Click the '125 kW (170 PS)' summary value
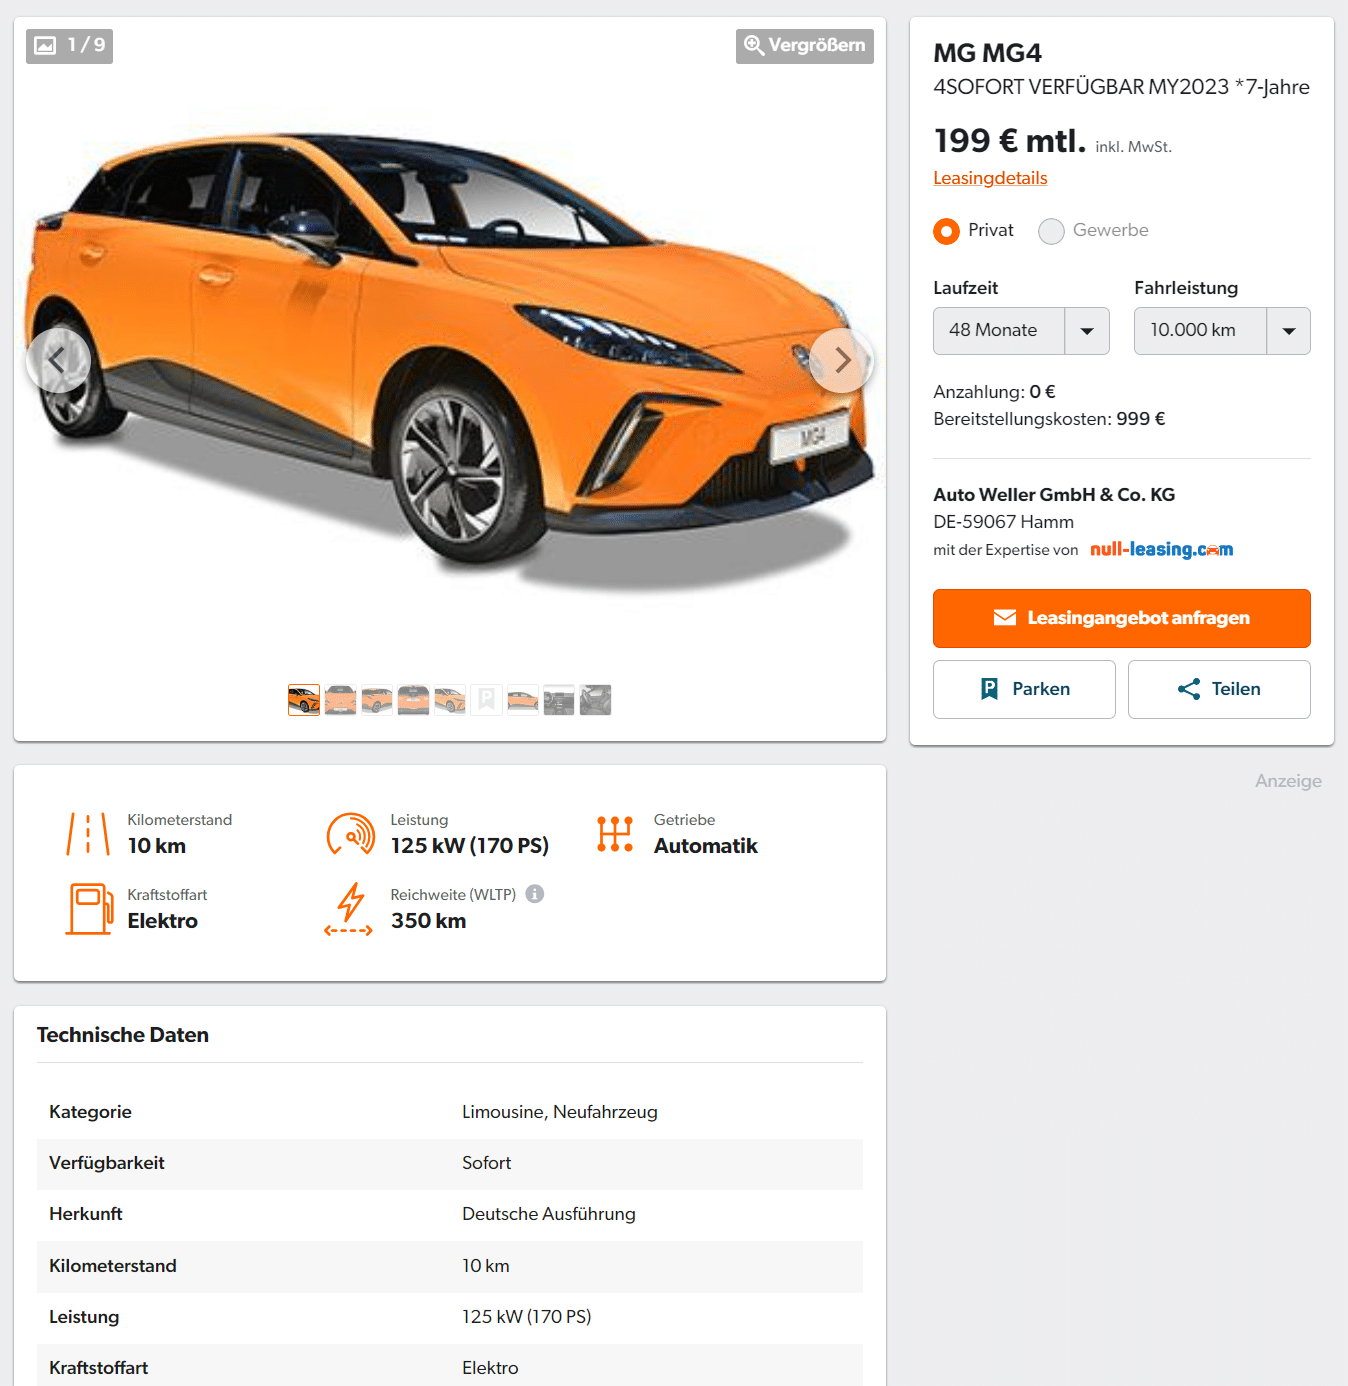1348x1386 pixels. (470, 846)
